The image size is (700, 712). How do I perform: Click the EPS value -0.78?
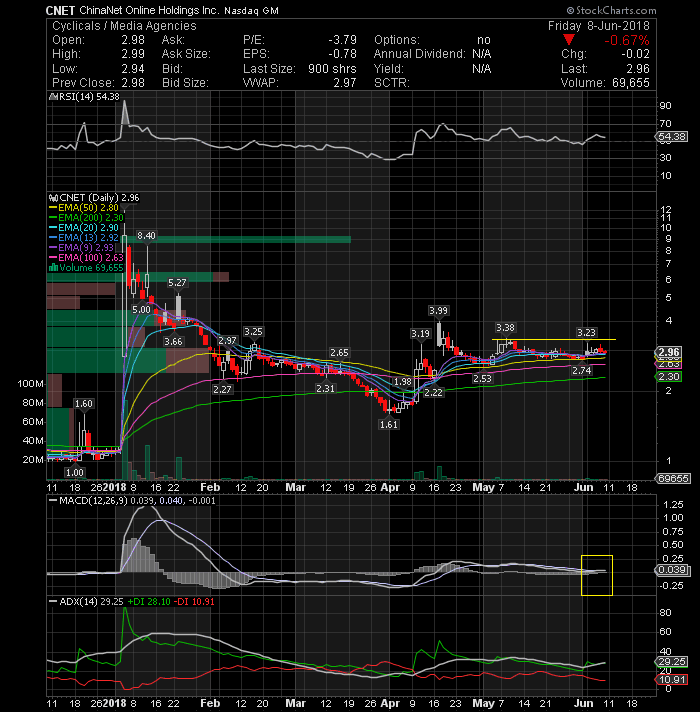(343, 54)
